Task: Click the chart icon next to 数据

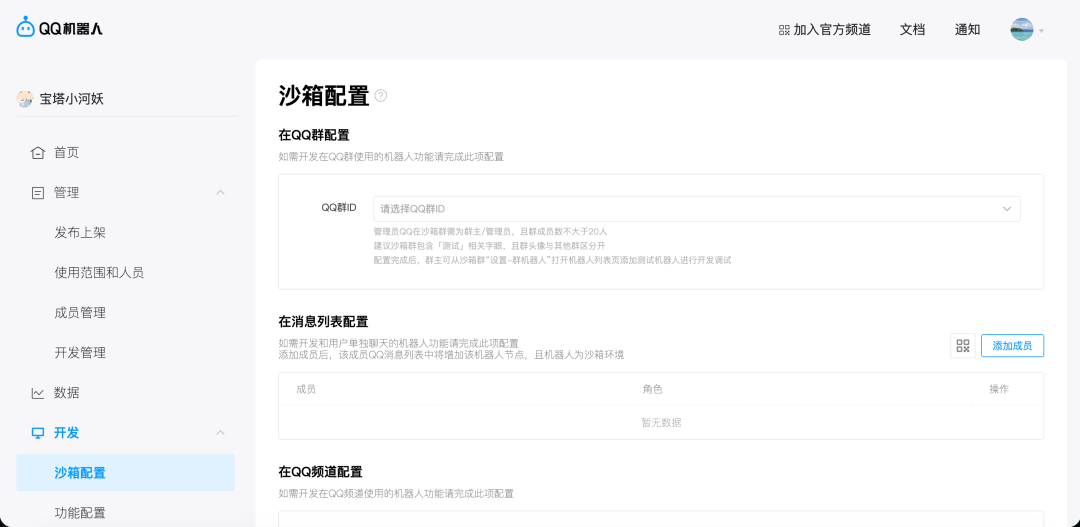Action: click(37, 393)
